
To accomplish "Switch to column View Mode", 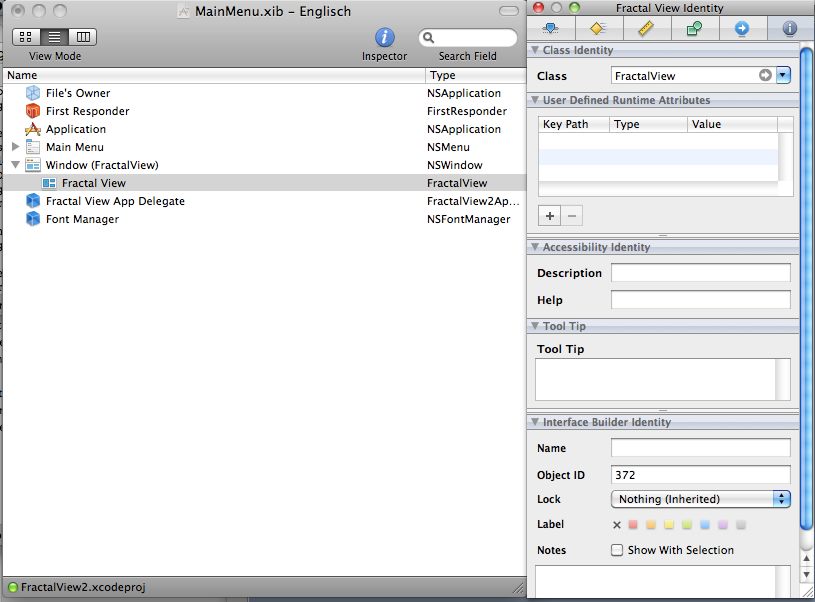I will [82, 37].
